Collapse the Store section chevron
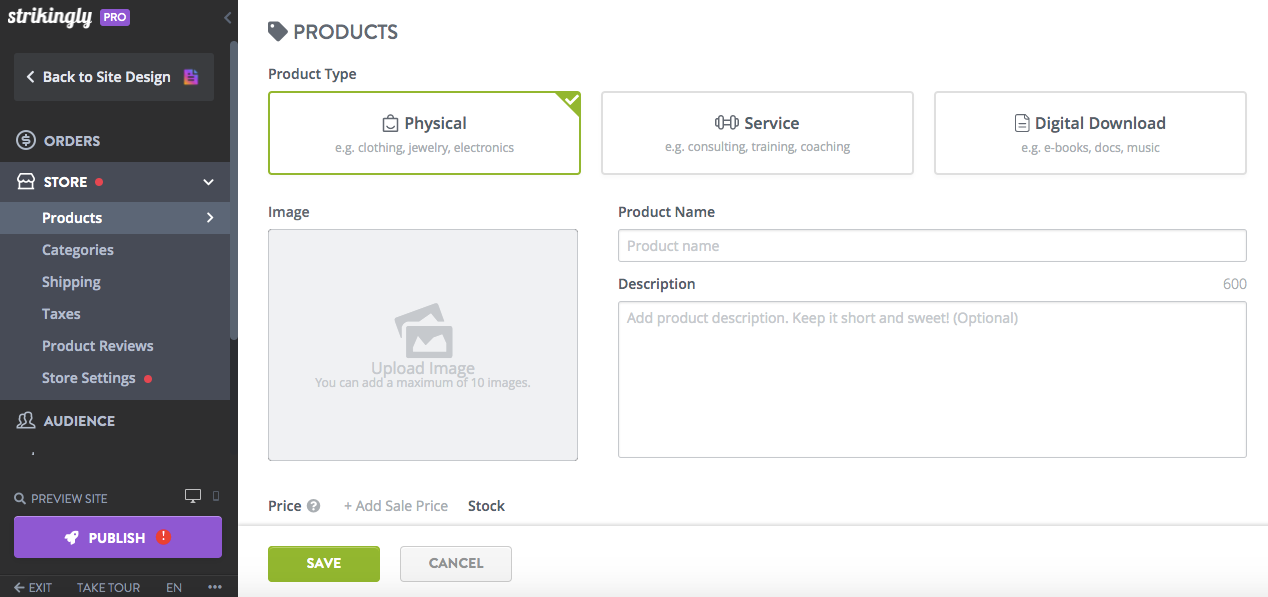The image size is (1268, 597). pos(208,182)
